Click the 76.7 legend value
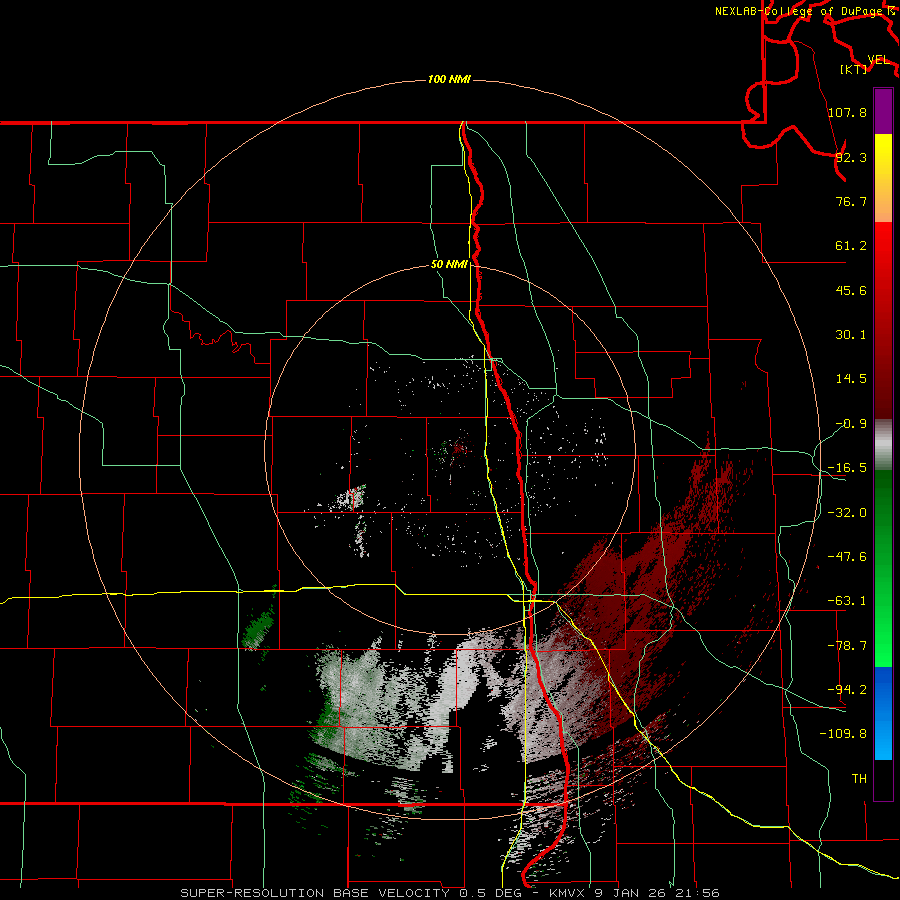Screen dimensions: 900x900 (851, 201)
